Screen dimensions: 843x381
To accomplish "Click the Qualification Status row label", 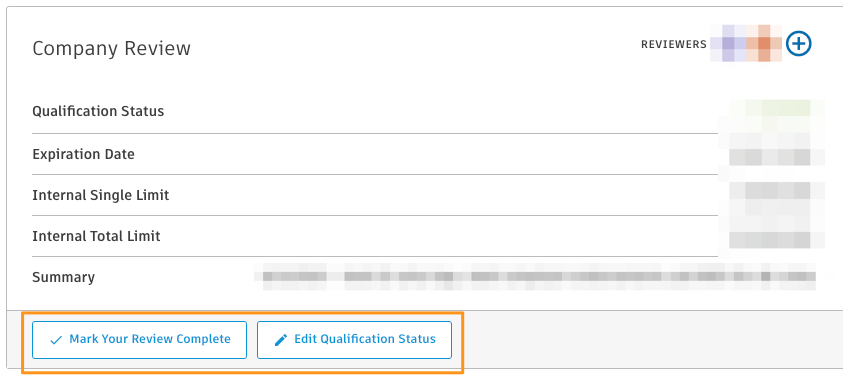I will click(98, 111).
